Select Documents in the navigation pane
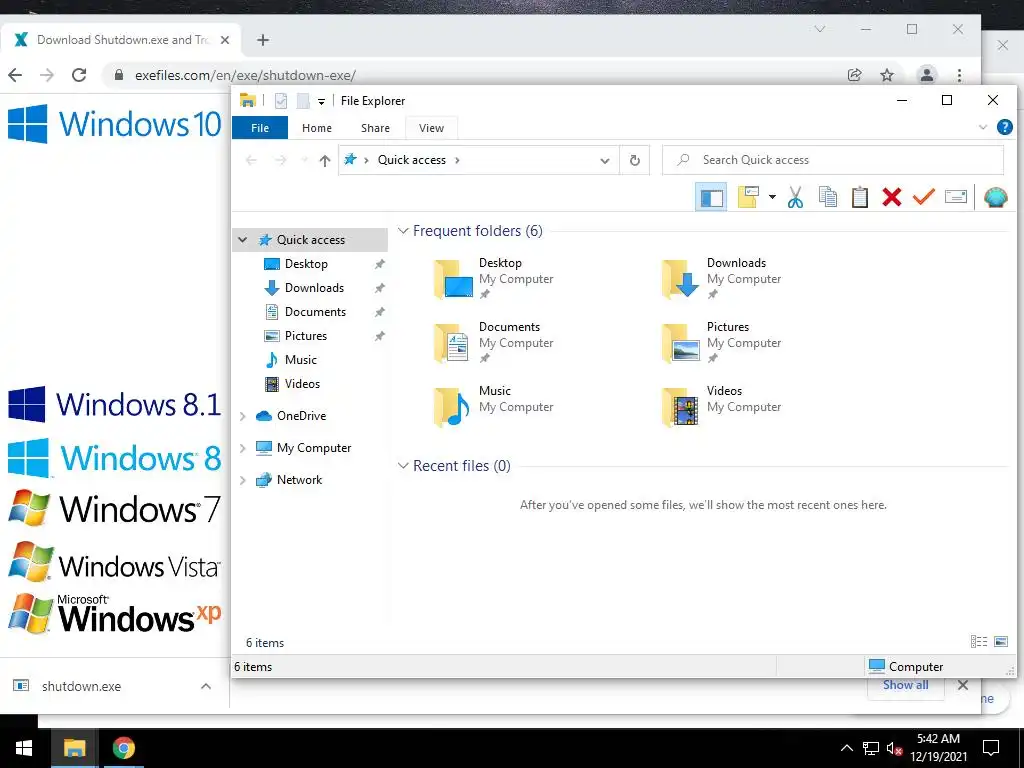 315,312
